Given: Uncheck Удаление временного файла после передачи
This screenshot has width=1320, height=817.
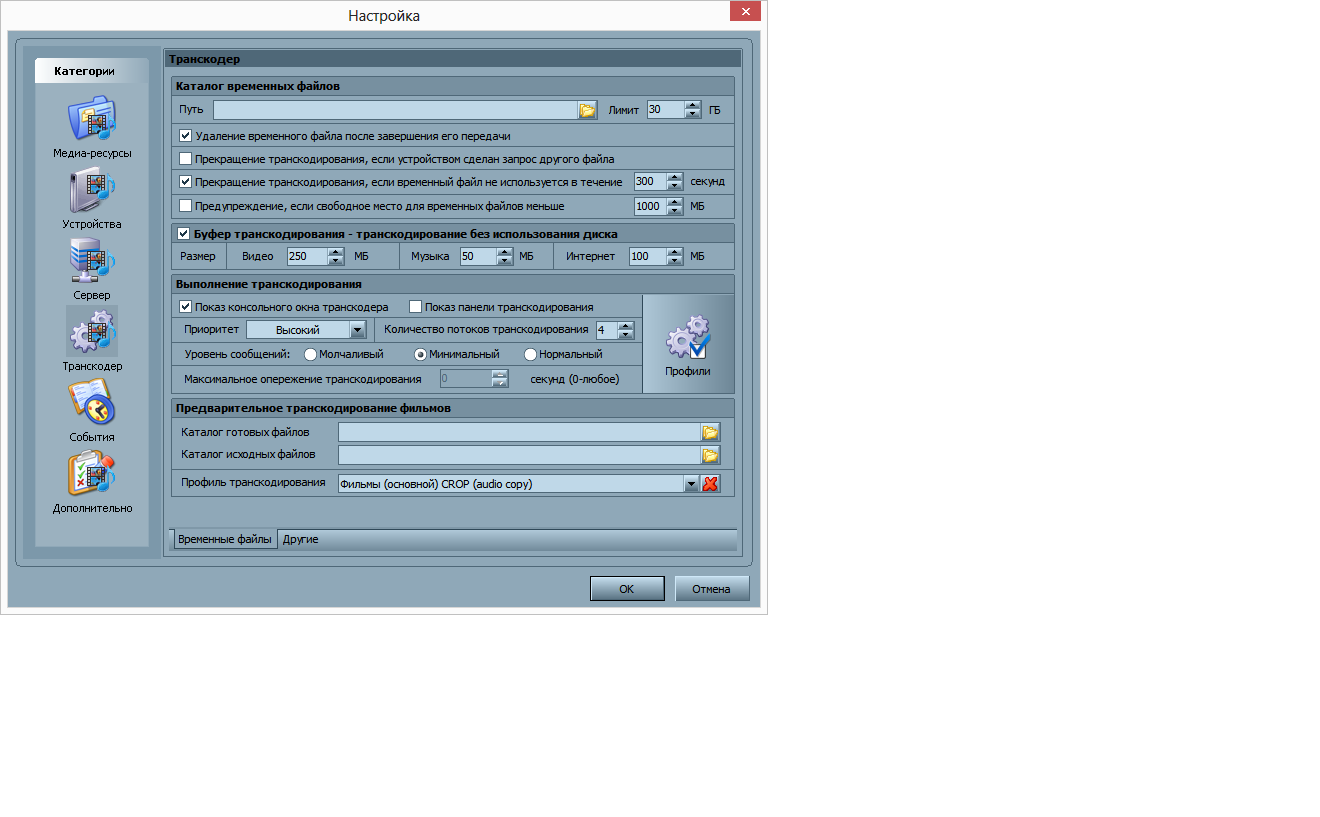Looking at the screenshot, I should 185,135.
